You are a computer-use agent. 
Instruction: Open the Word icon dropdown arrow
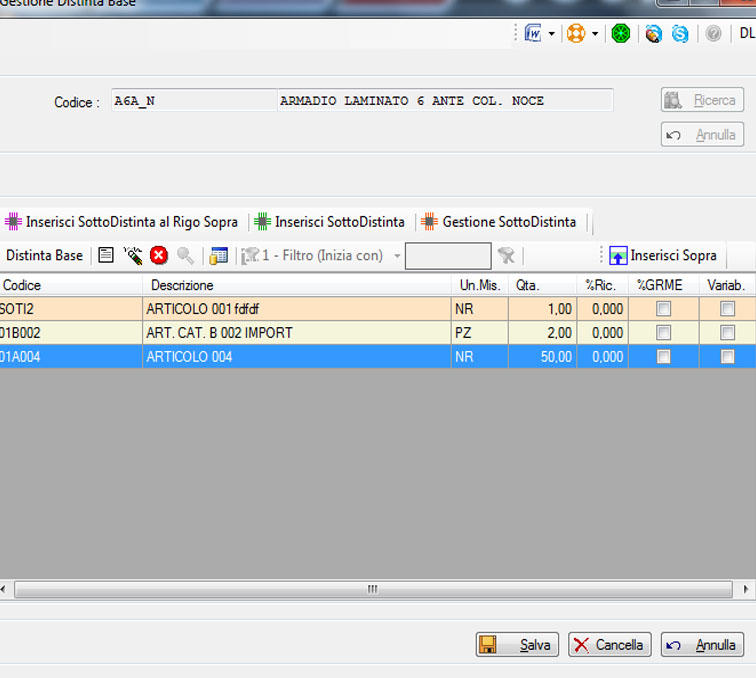pyautogui.click(x=552, y=34)
